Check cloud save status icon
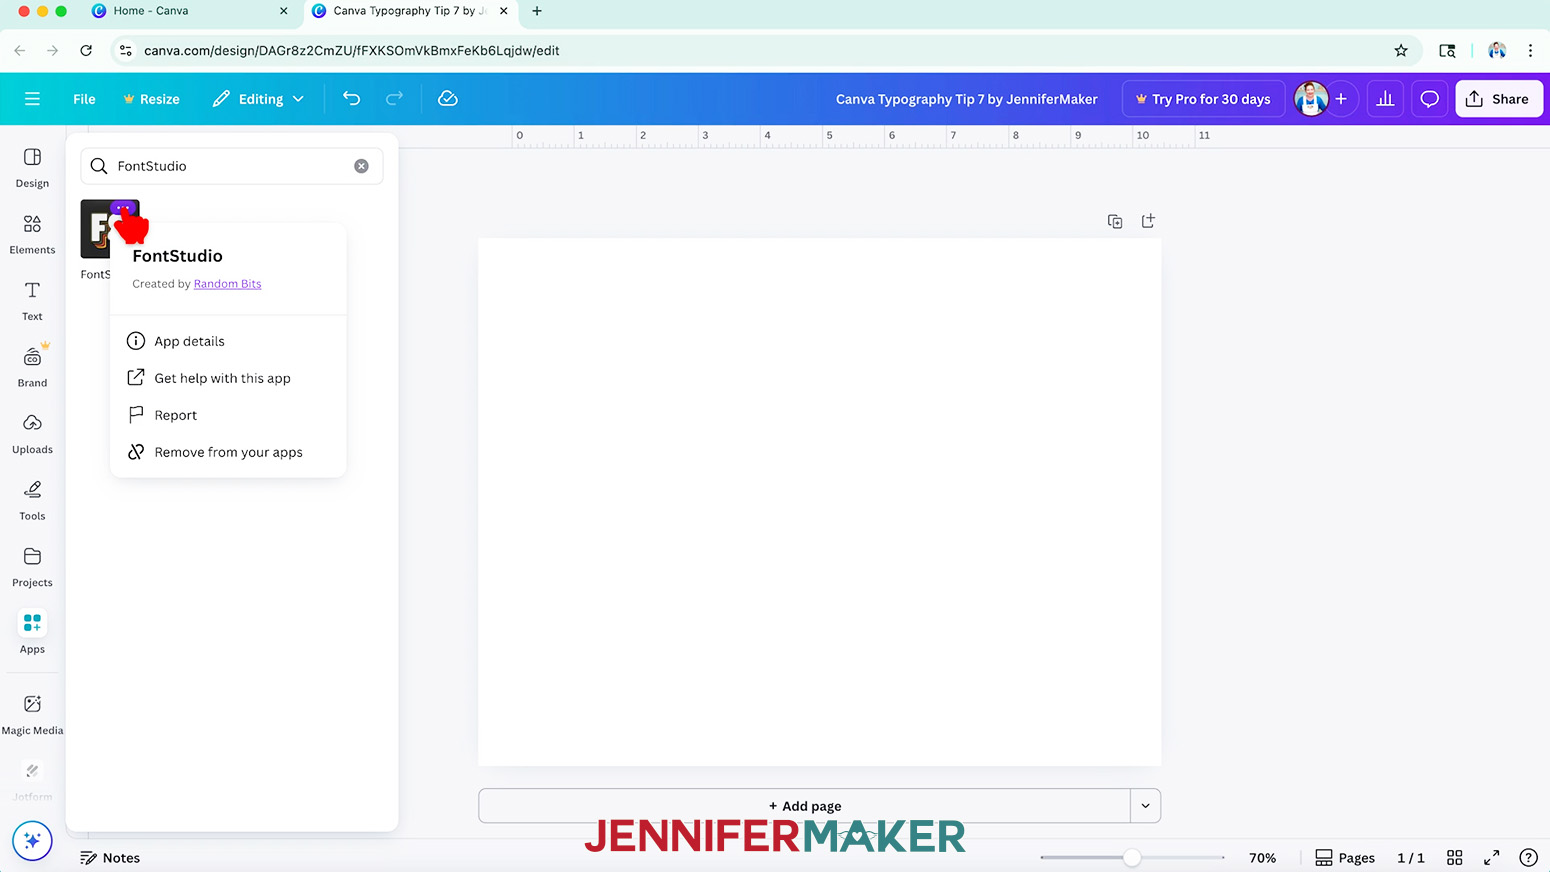The height and width of the screenshot is (872, 1550). click(x=448, y=99)
